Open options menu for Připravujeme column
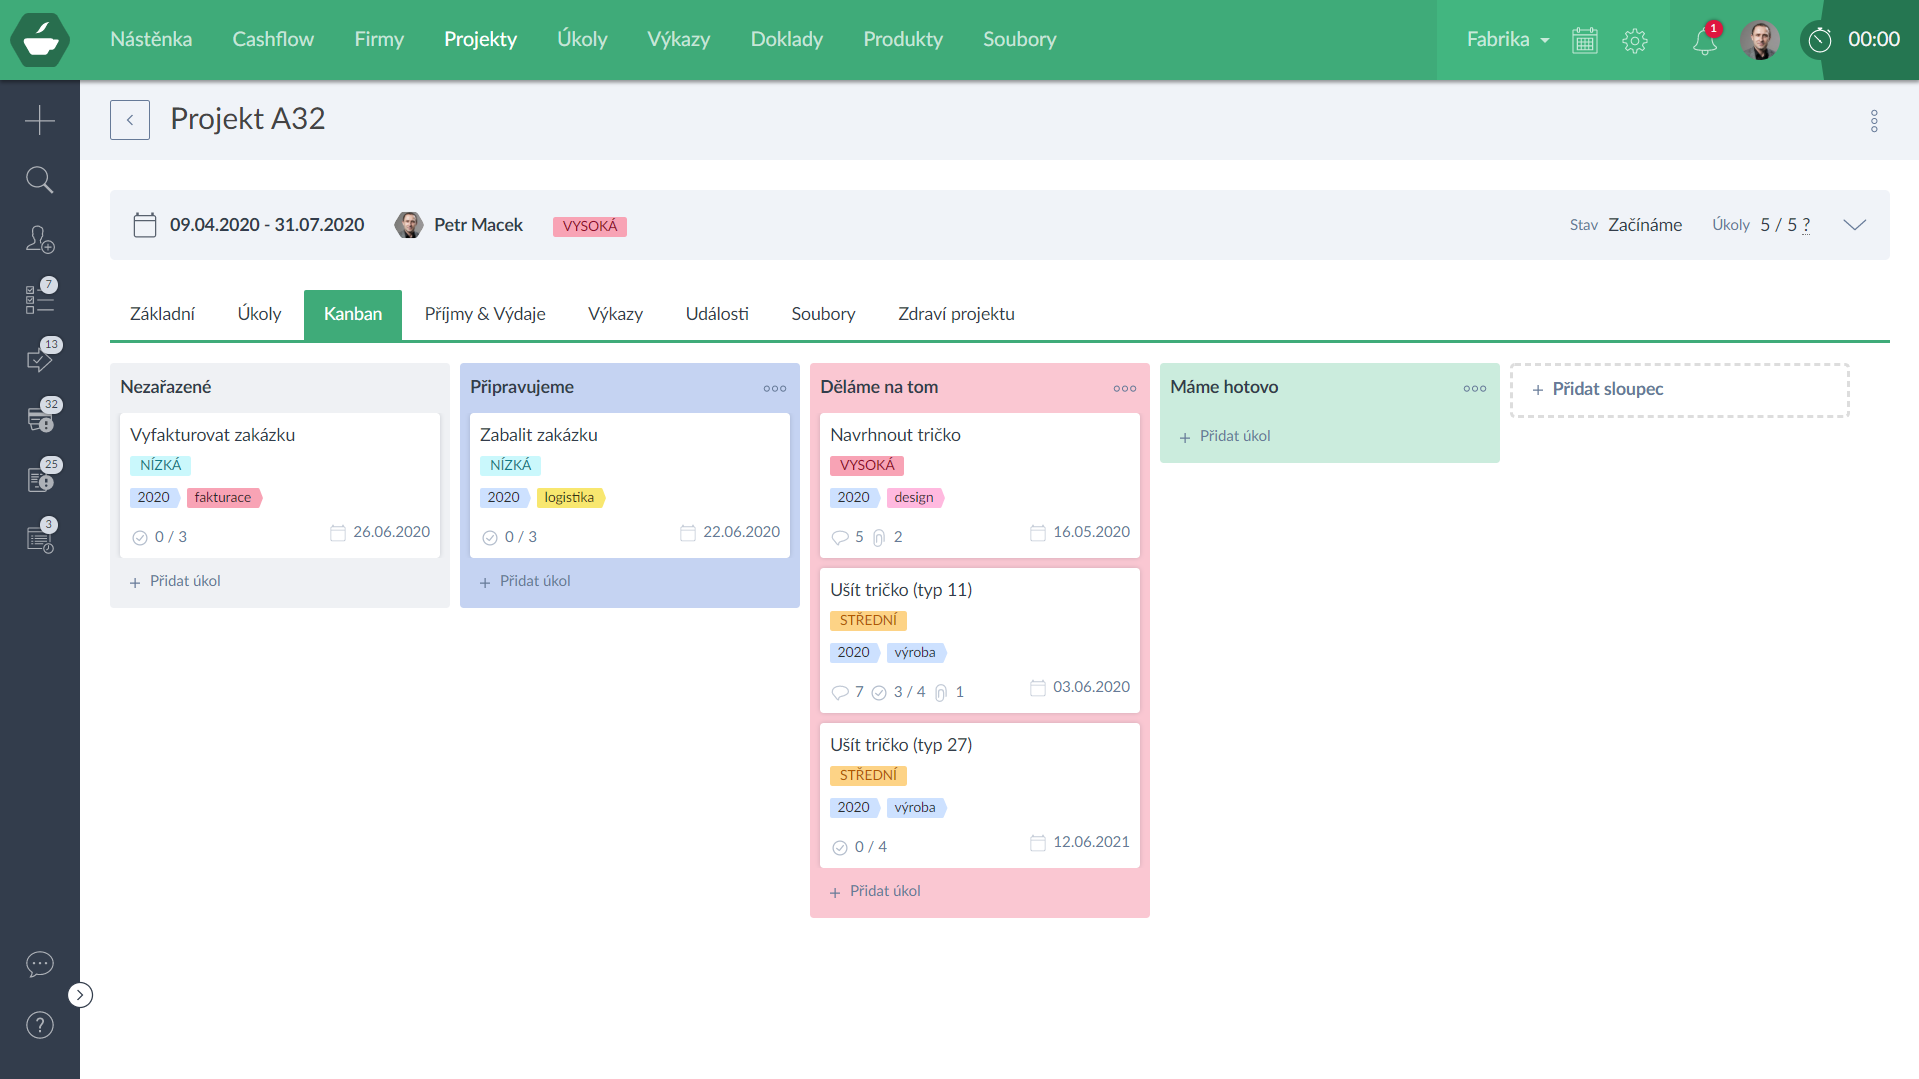The width and height of the screenshot is (1919, 1079). coord(775,388)
